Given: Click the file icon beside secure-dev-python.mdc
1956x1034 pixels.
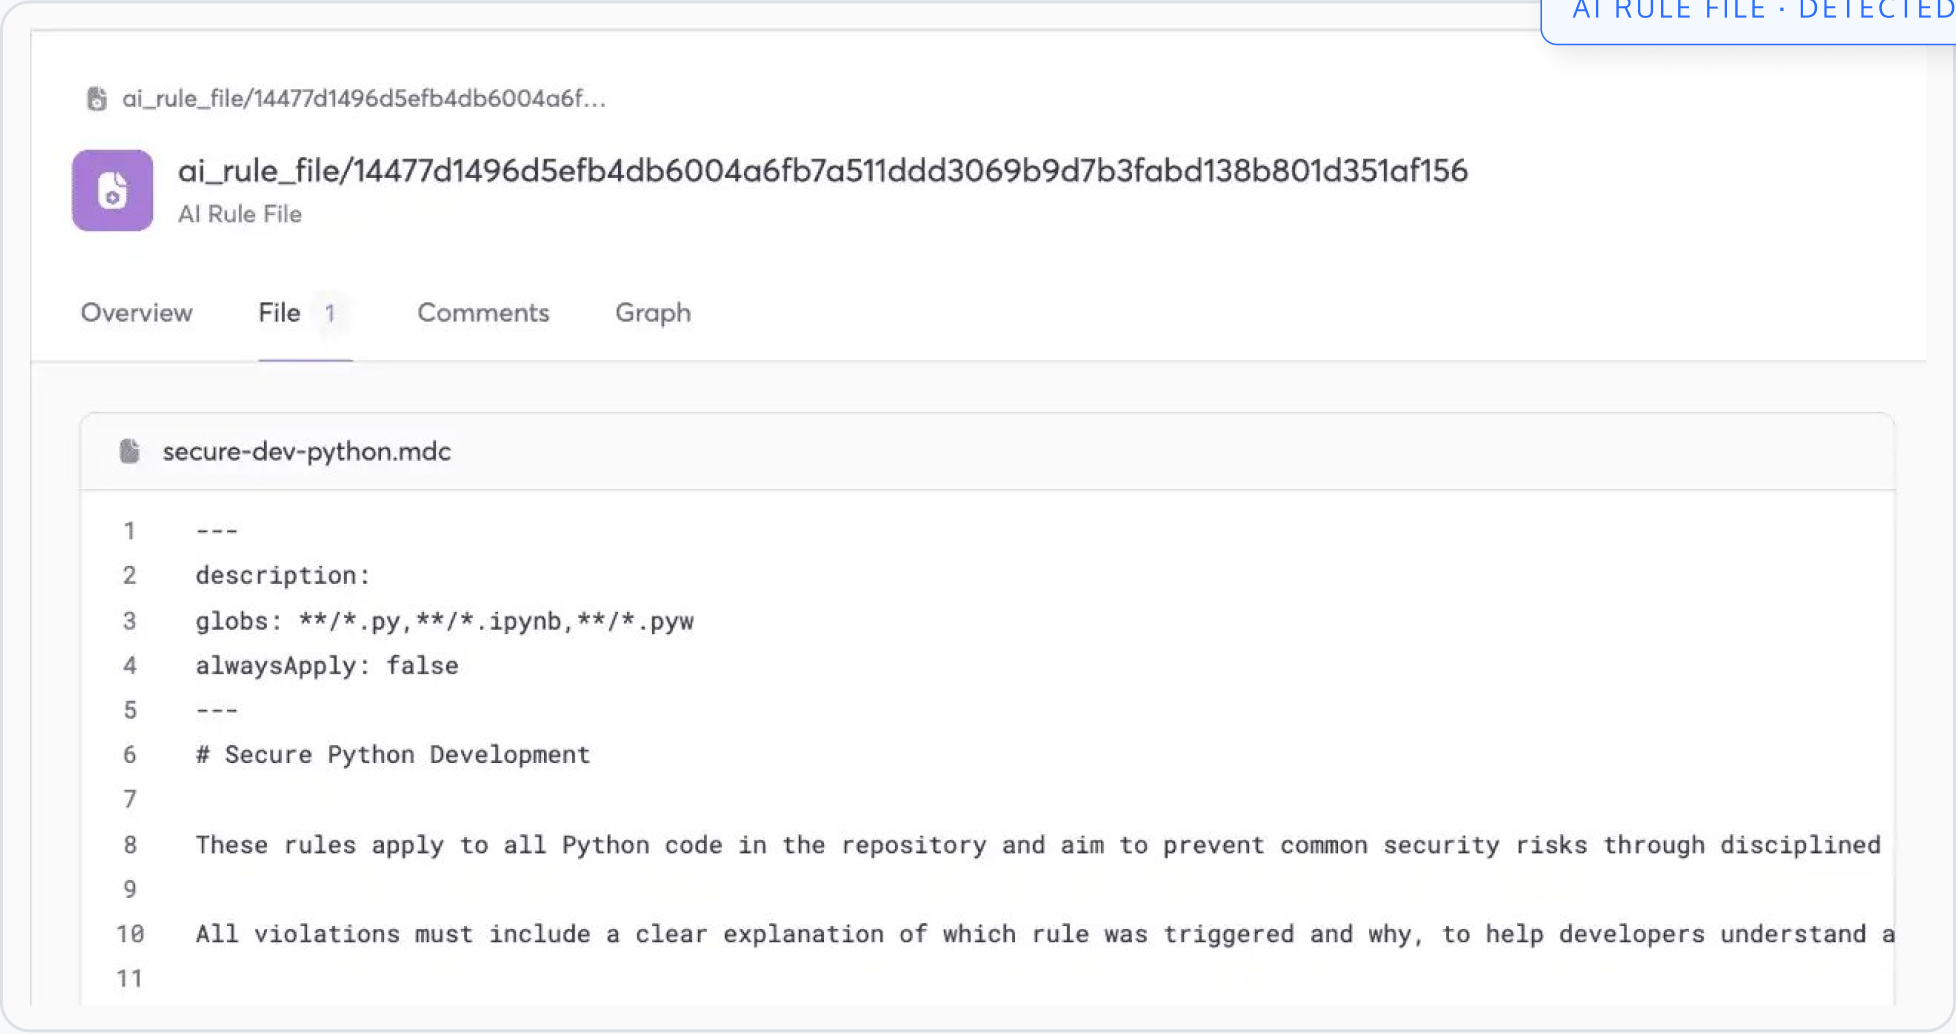Looking at the screenshot, I should pos(129,451).
